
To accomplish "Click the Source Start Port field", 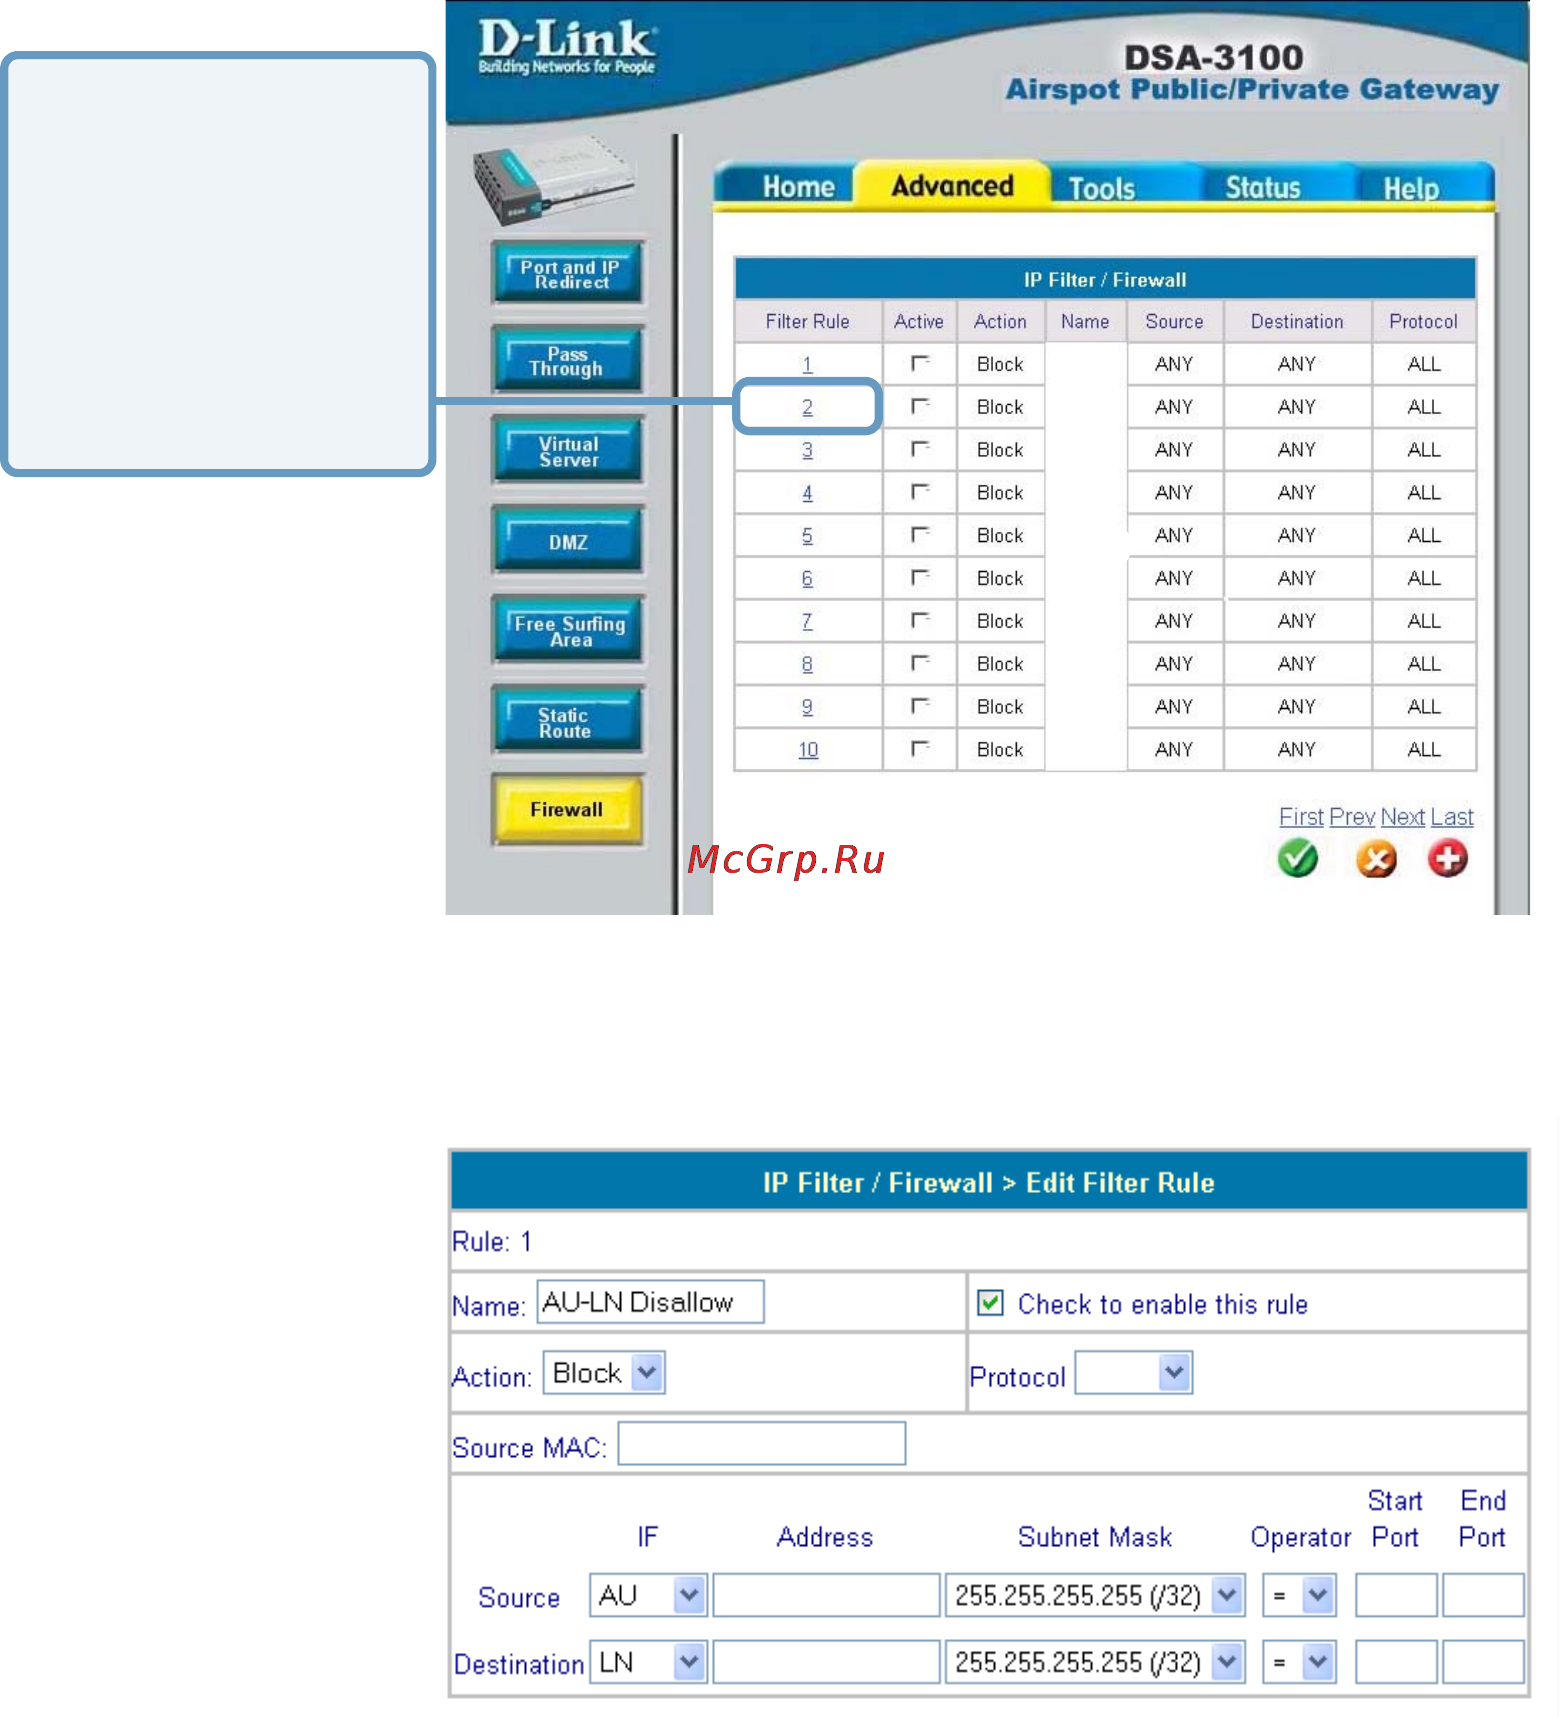I will [1396, 1595].
